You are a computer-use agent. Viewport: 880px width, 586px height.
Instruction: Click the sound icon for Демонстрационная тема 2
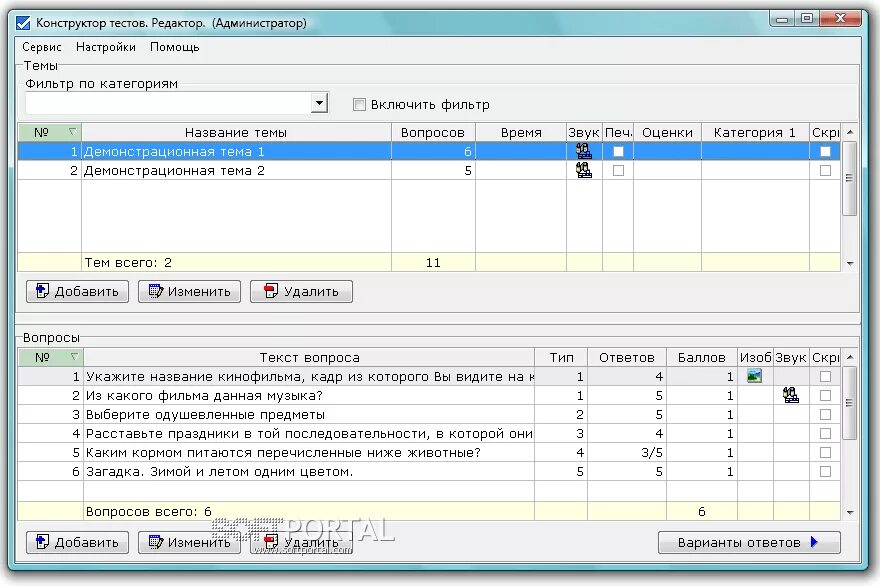pos(584,170)
